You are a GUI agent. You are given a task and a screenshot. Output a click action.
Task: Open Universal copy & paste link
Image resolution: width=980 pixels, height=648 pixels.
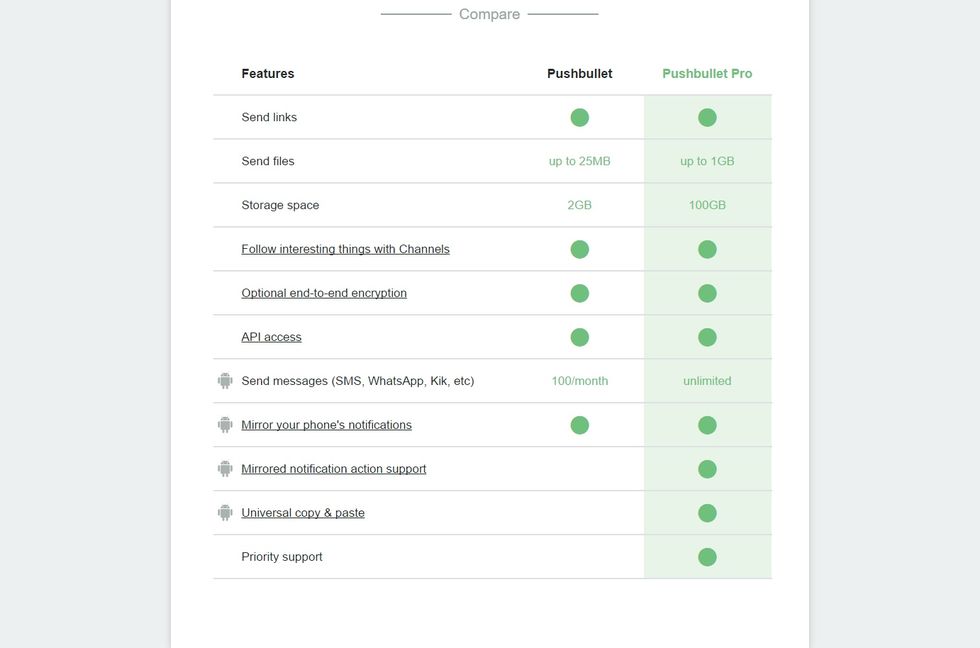[x=303, y=513]
